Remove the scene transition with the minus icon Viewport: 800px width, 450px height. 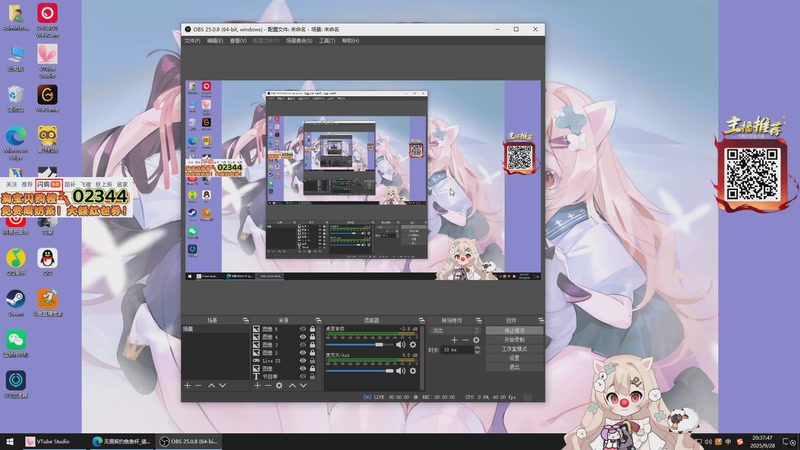point(465,340)
